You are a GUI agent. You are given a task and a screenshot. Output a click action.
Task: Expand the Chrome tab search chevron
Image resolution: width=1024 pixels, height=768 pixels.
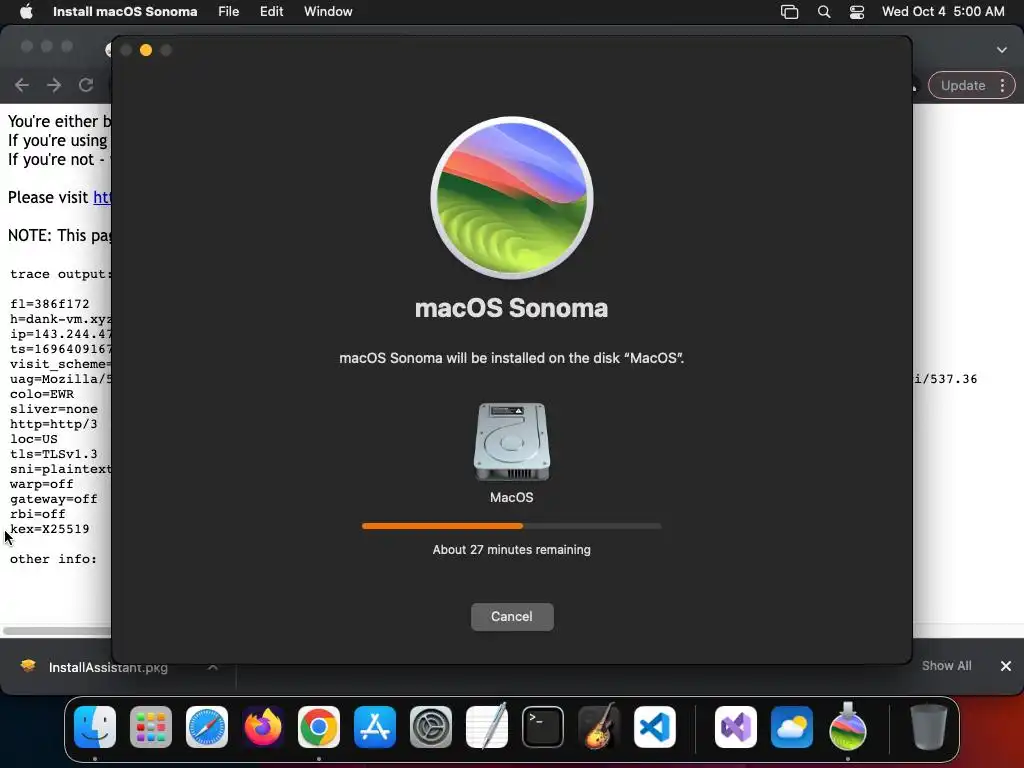coord(1002,50)
